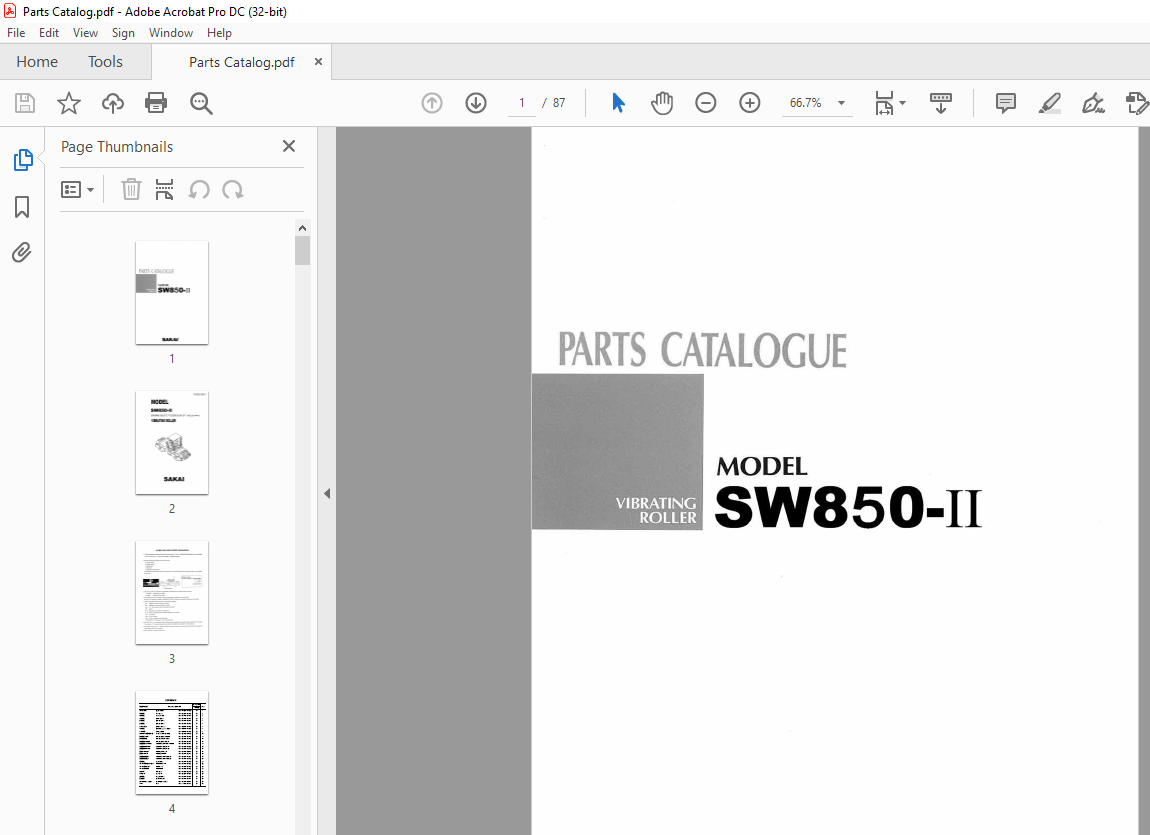Zoom in with plus button
The height and width of the screenshot is (835, 1150).
click(750, 103)
